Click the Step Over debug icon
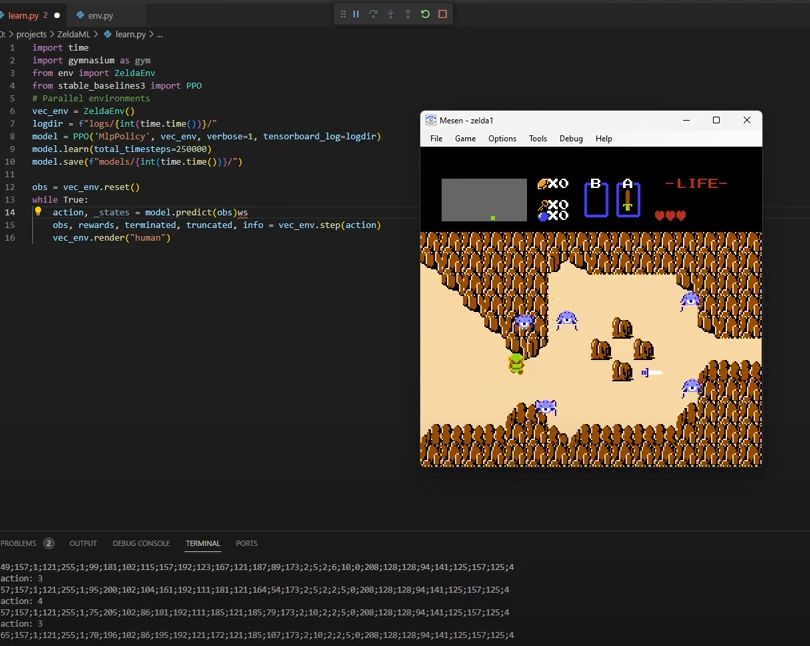 point(373,14)
